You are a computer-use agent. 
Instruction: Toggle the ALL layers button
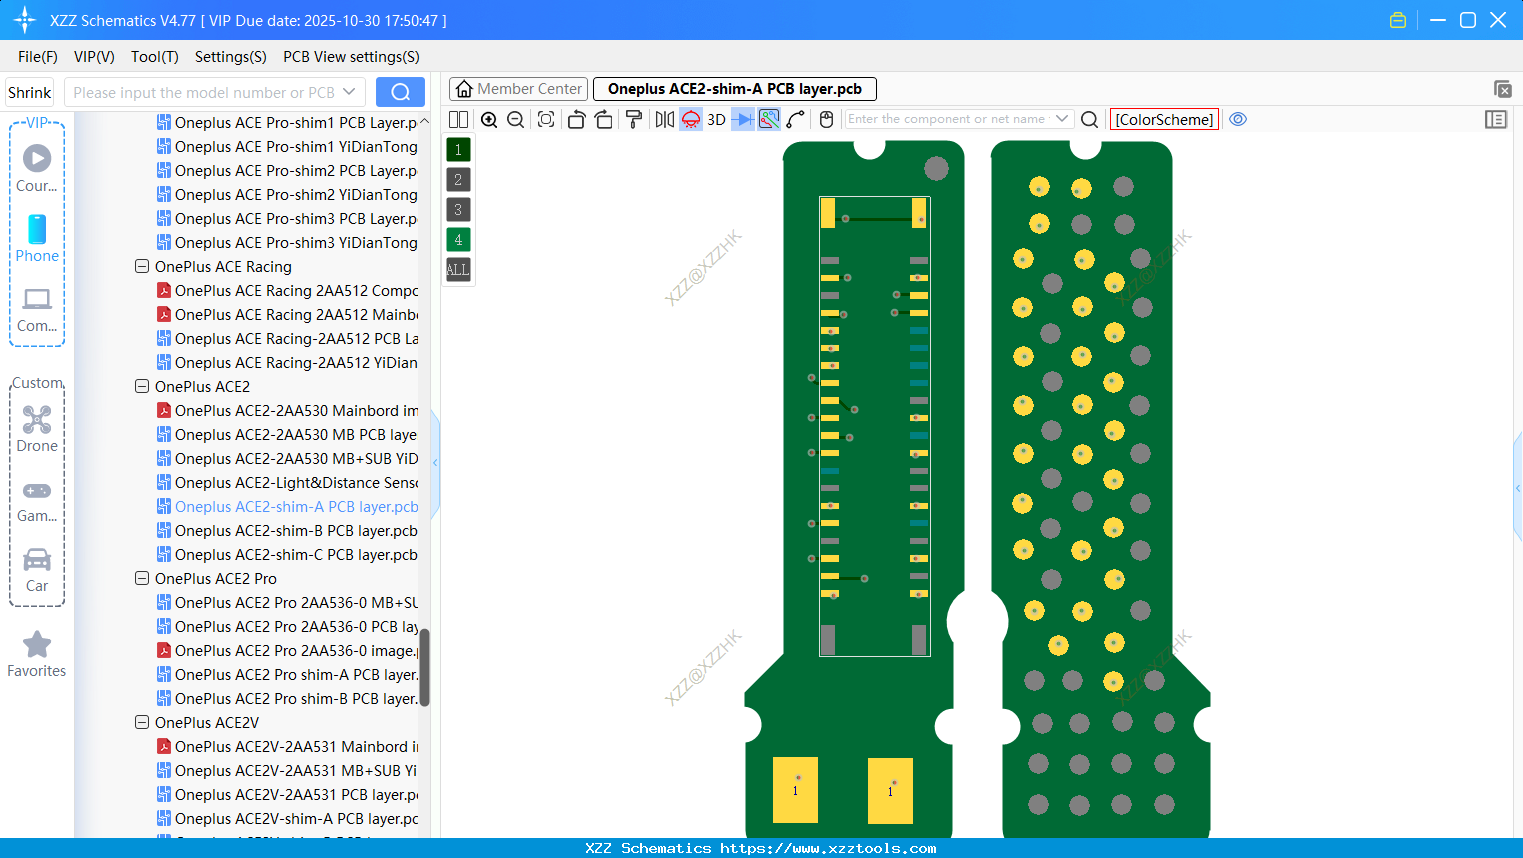point(457,269)
